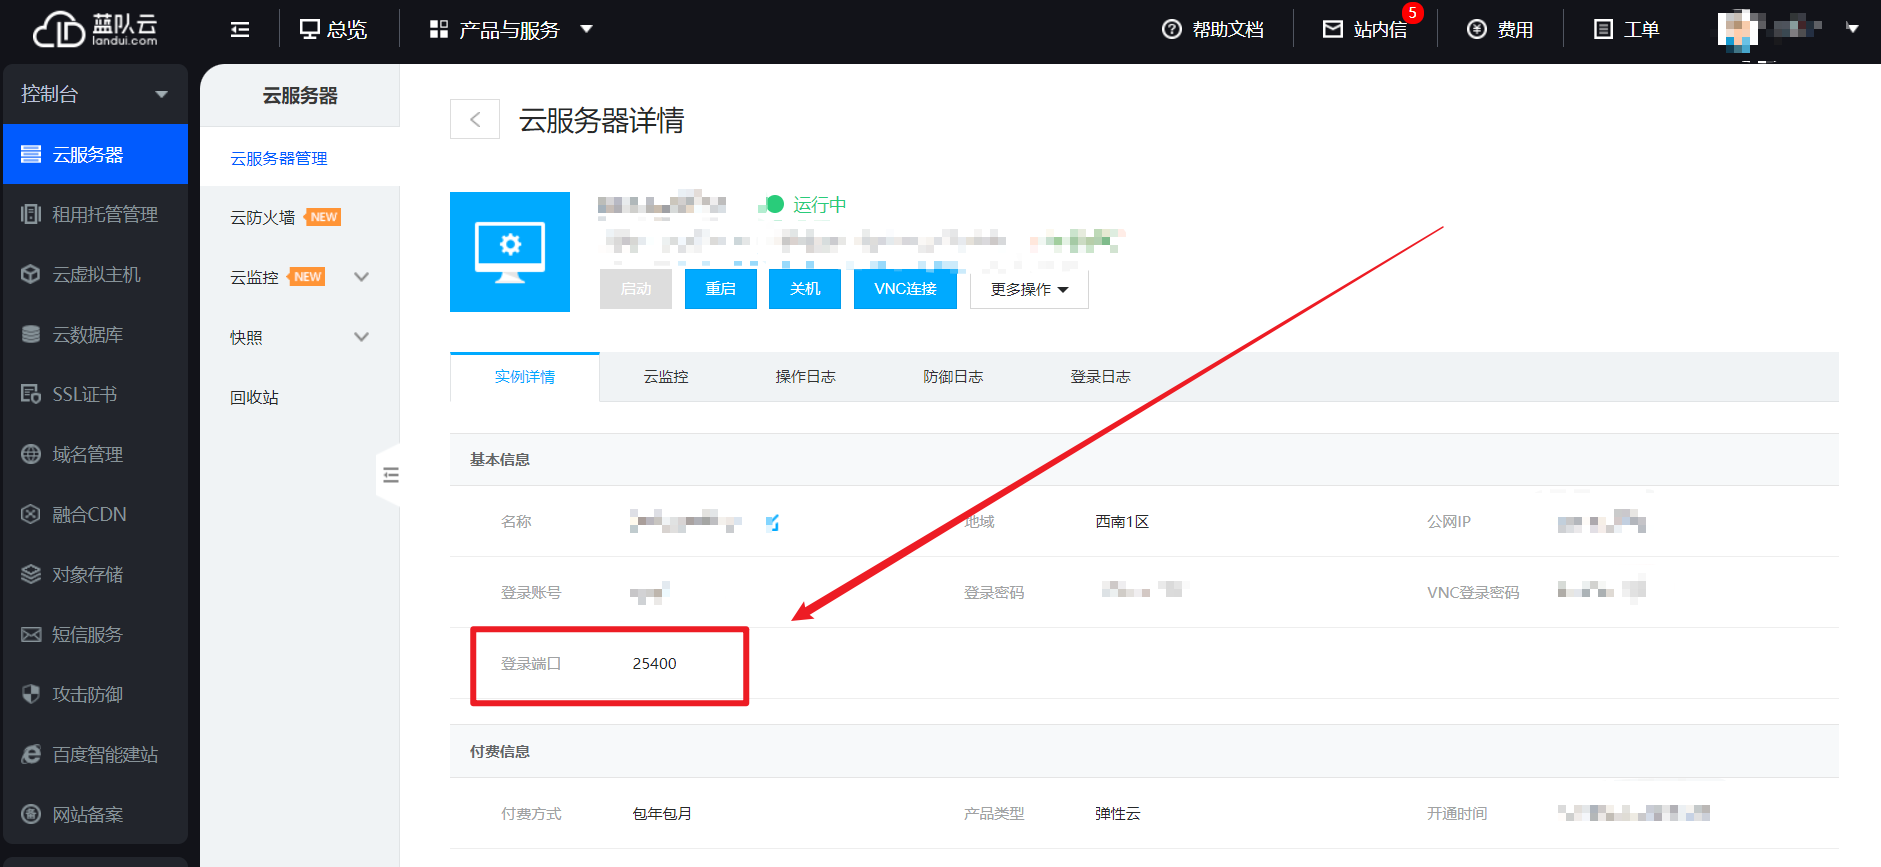This screenshot has height=867, width=1881.
Task: Select 云数据库 in the left sidebar
Action: coord(88,335)
